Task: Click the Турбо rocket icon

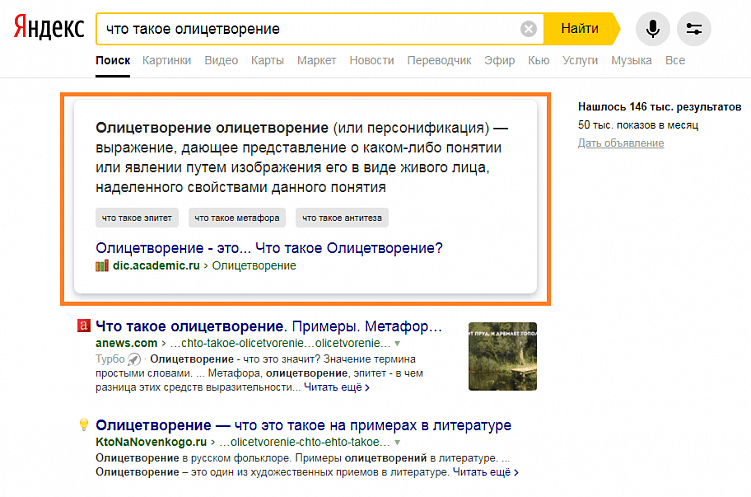Action: tap(134, 358)
